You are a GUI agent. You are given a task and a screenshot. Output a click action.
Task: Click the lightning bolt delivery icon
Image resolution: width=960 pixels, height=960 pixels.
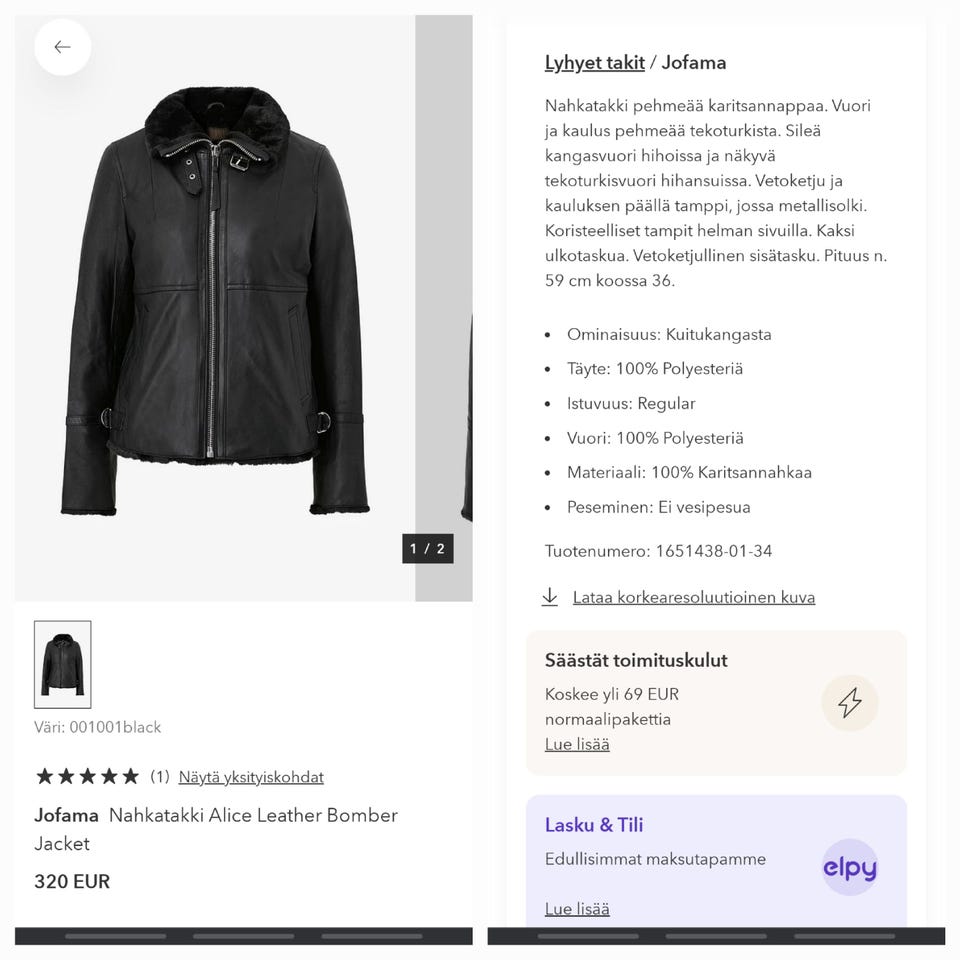(x=849, y=703)
